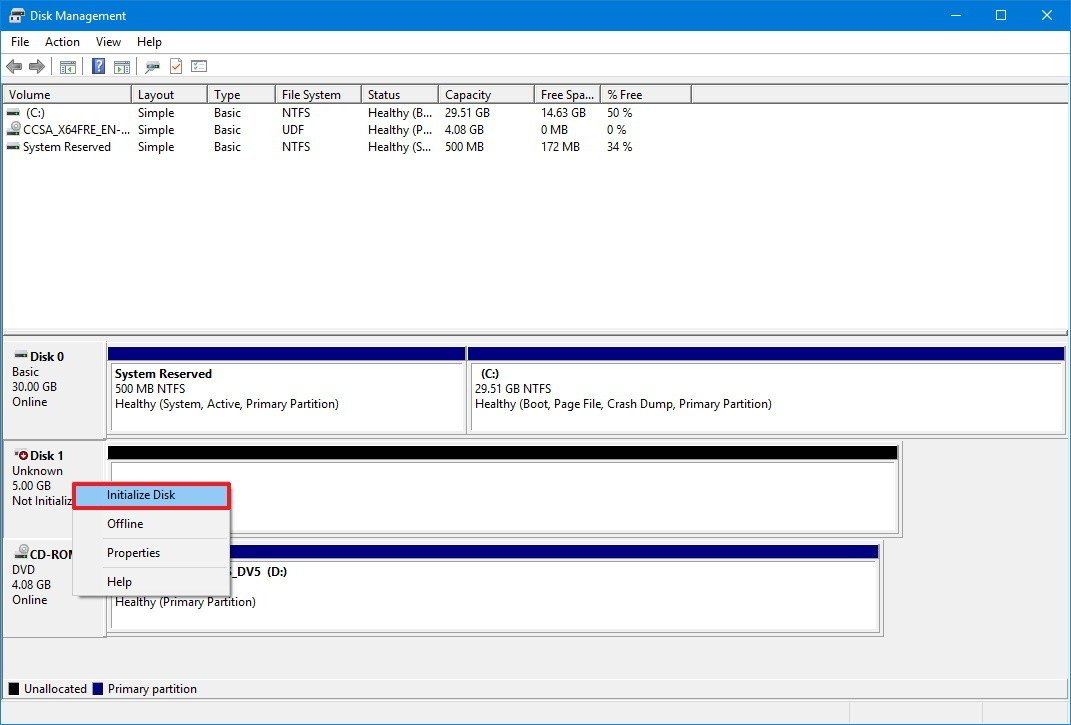Select the (C:) 29.51 GB NTFS partition block

[x=766, y=389]
